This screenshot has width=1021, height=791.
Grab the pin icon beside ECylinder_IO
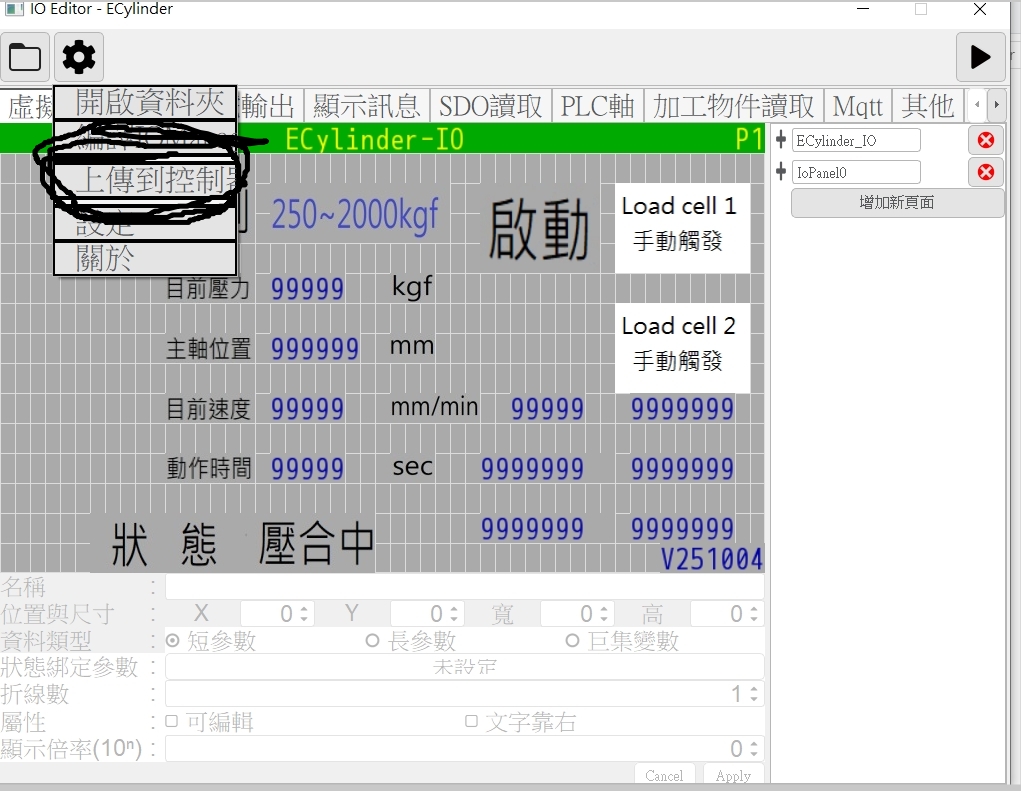click(x=781, y=140)
